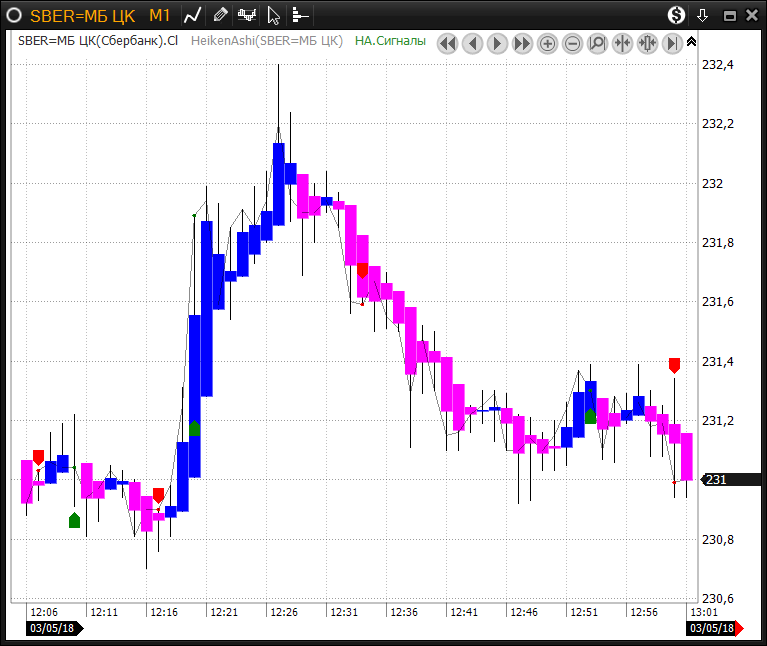This screenshot has height=646, width=767.
Task: Select the pencil drawing tool
Action: tap(220, 15)
